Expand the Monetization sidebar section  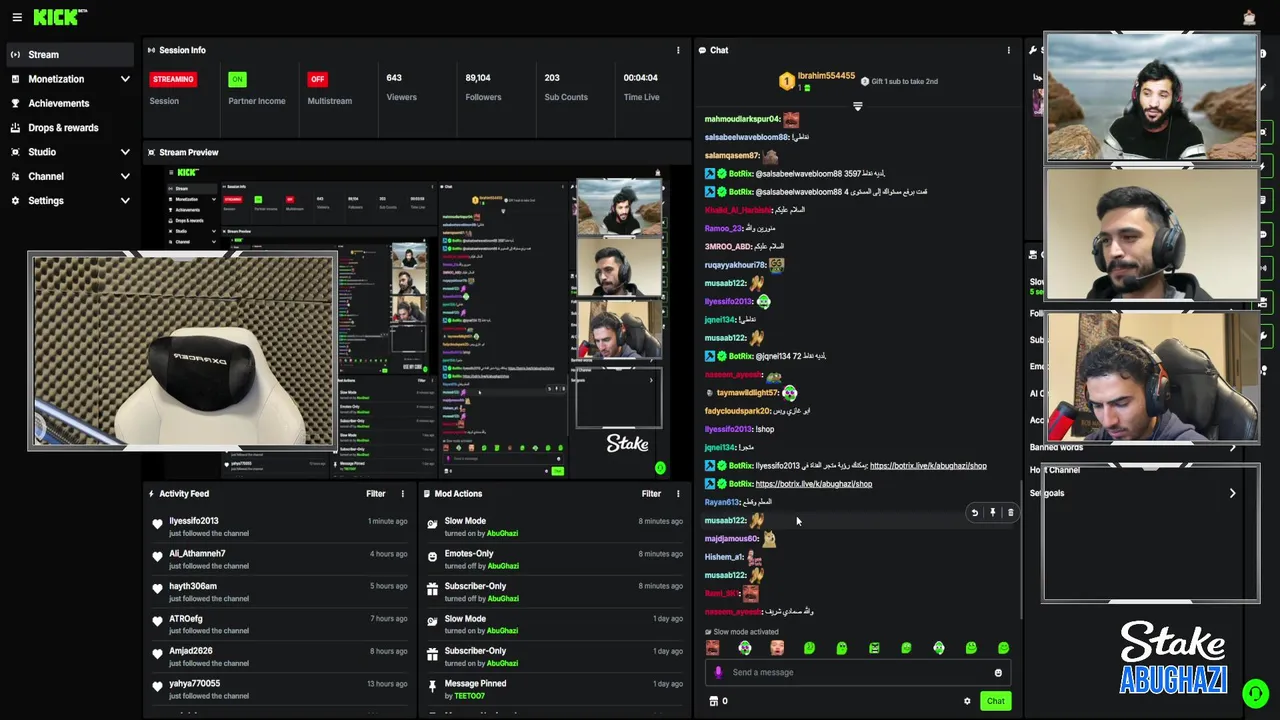point(125,79)
